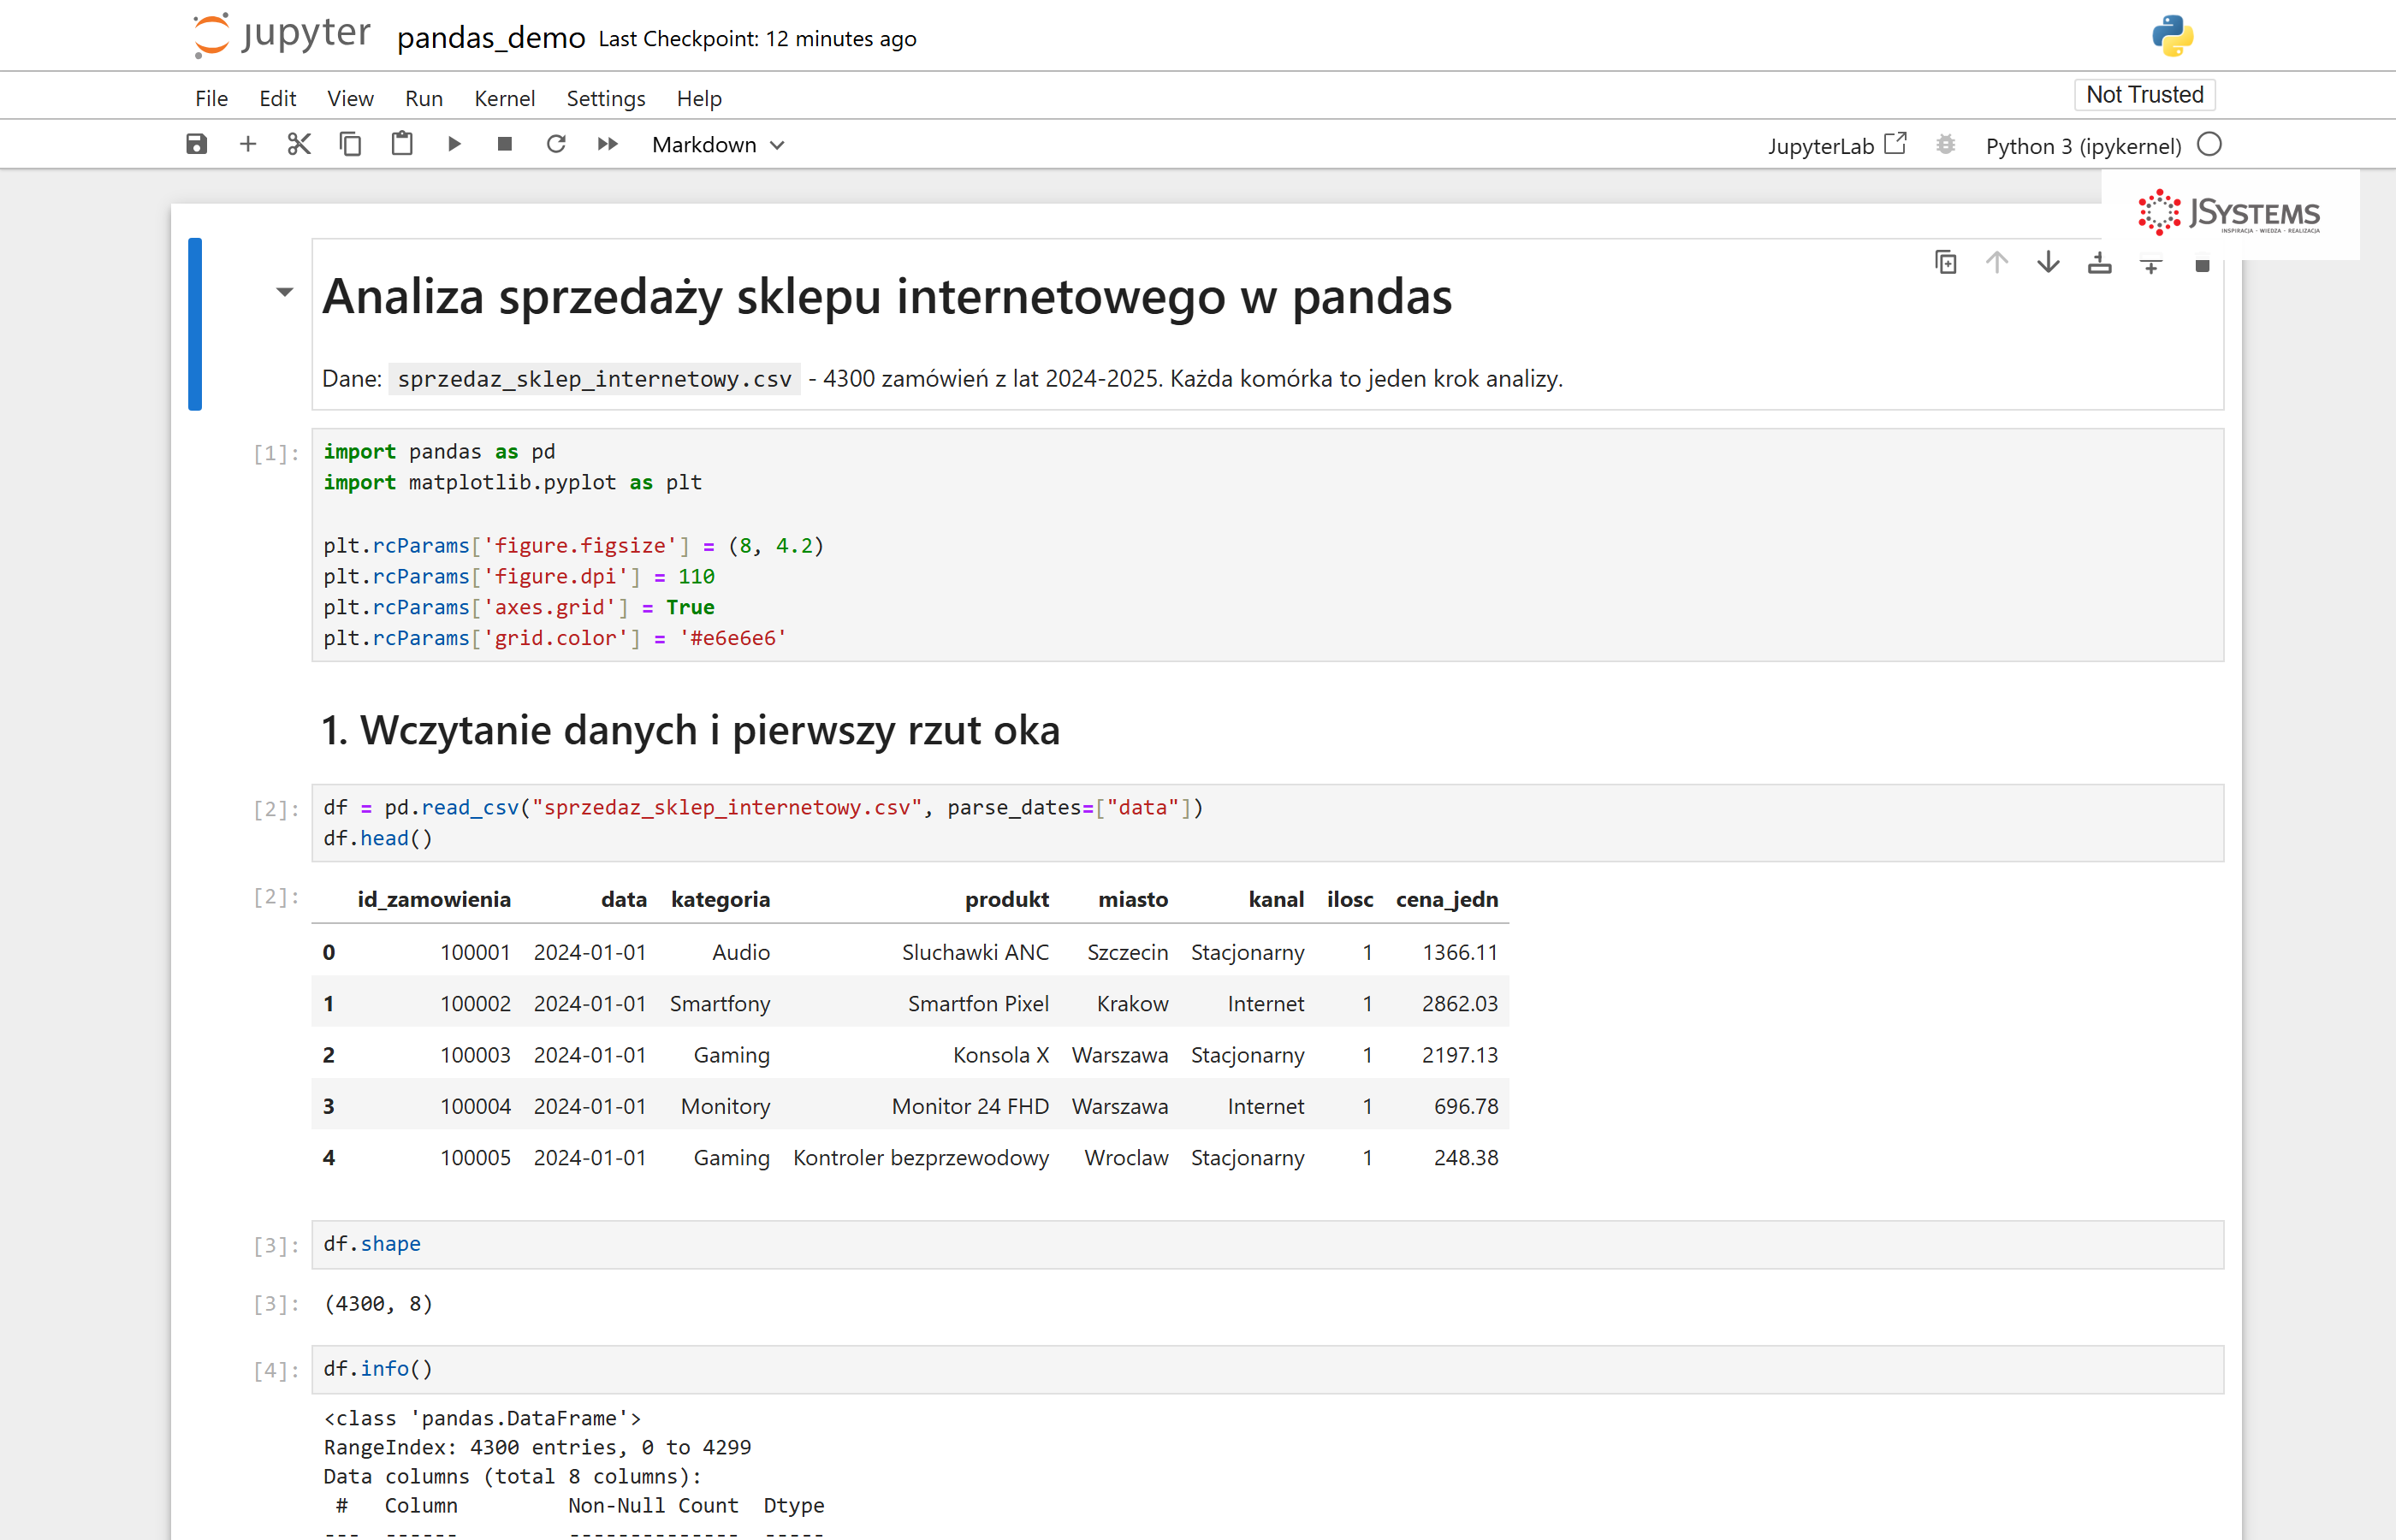
Task: Collapse the heading cell with caret arrow
Action: 285,292
